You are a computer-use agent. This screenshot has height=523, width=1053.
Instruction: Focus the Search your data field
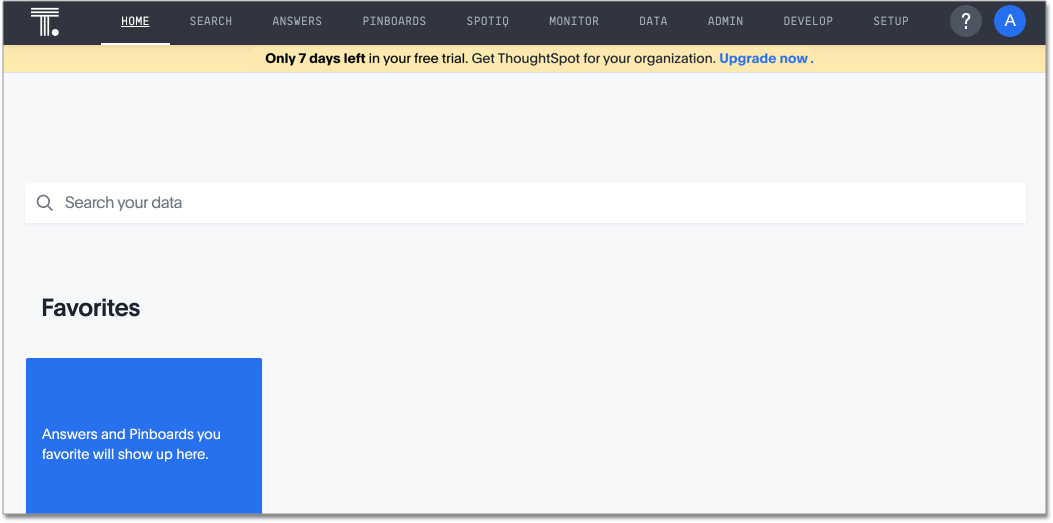pyautogui.click(x=540, y=203)
